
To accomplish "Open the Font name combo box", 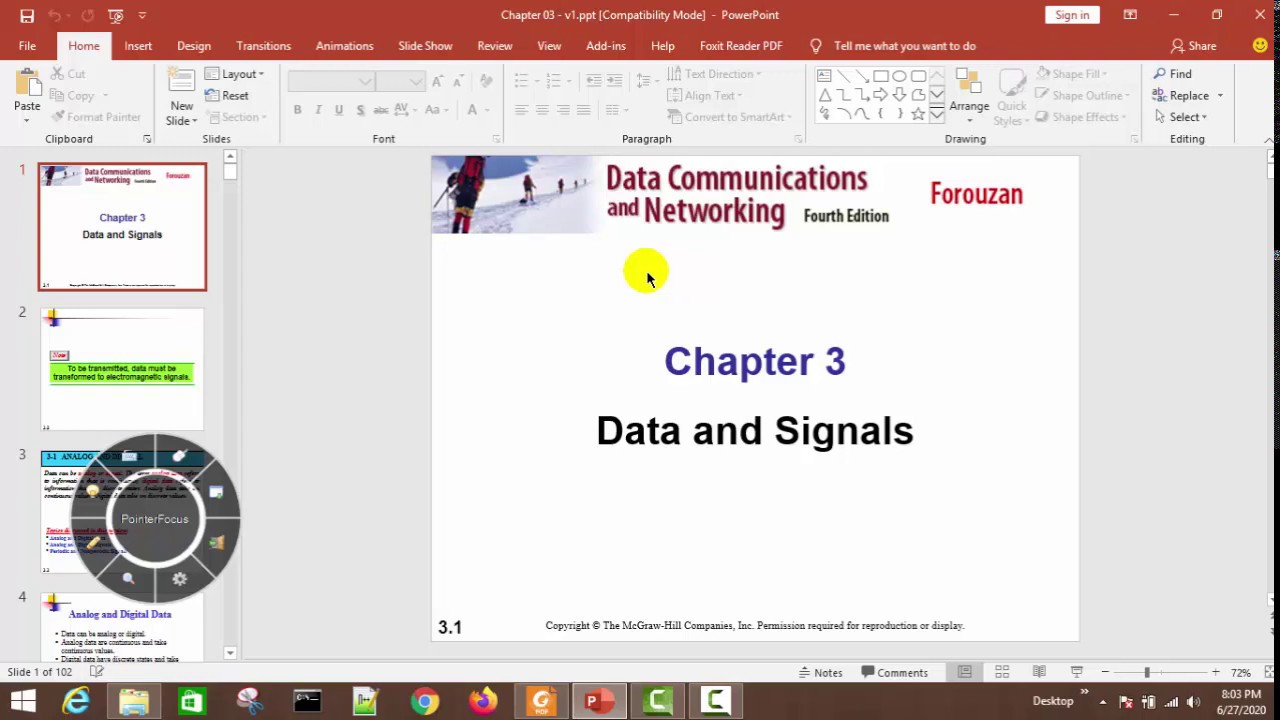I will pyautogui.click(x=331, y=81).
